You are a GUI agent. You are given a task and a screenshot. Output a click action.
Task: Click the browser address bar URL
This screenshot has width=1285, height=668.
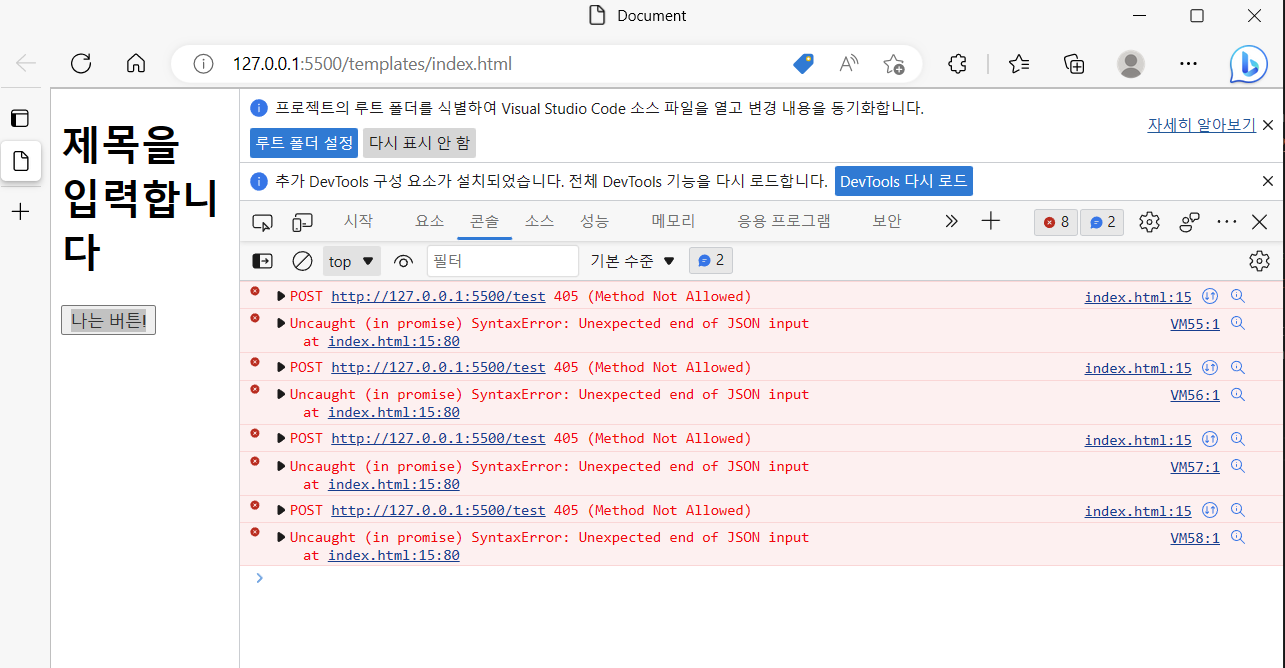[372, 64]
